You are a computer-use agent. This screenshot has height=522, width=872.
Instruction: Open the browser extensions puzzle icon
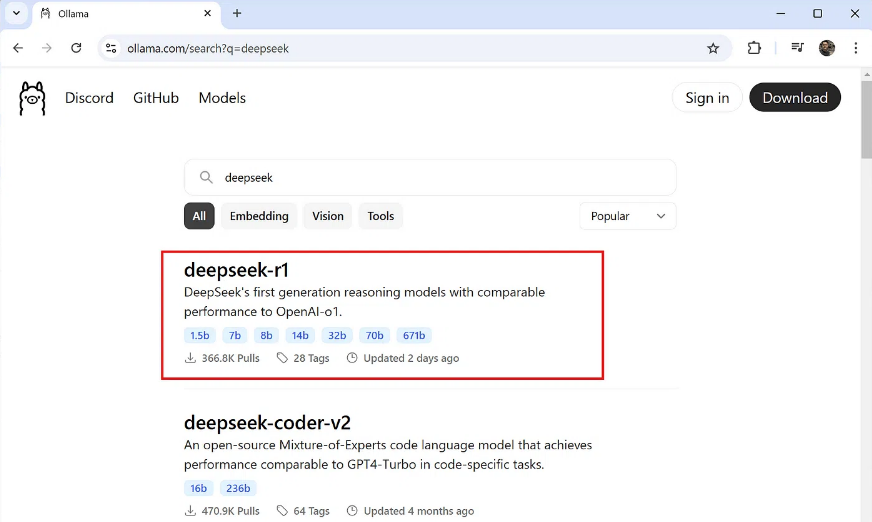pos(755,48)
